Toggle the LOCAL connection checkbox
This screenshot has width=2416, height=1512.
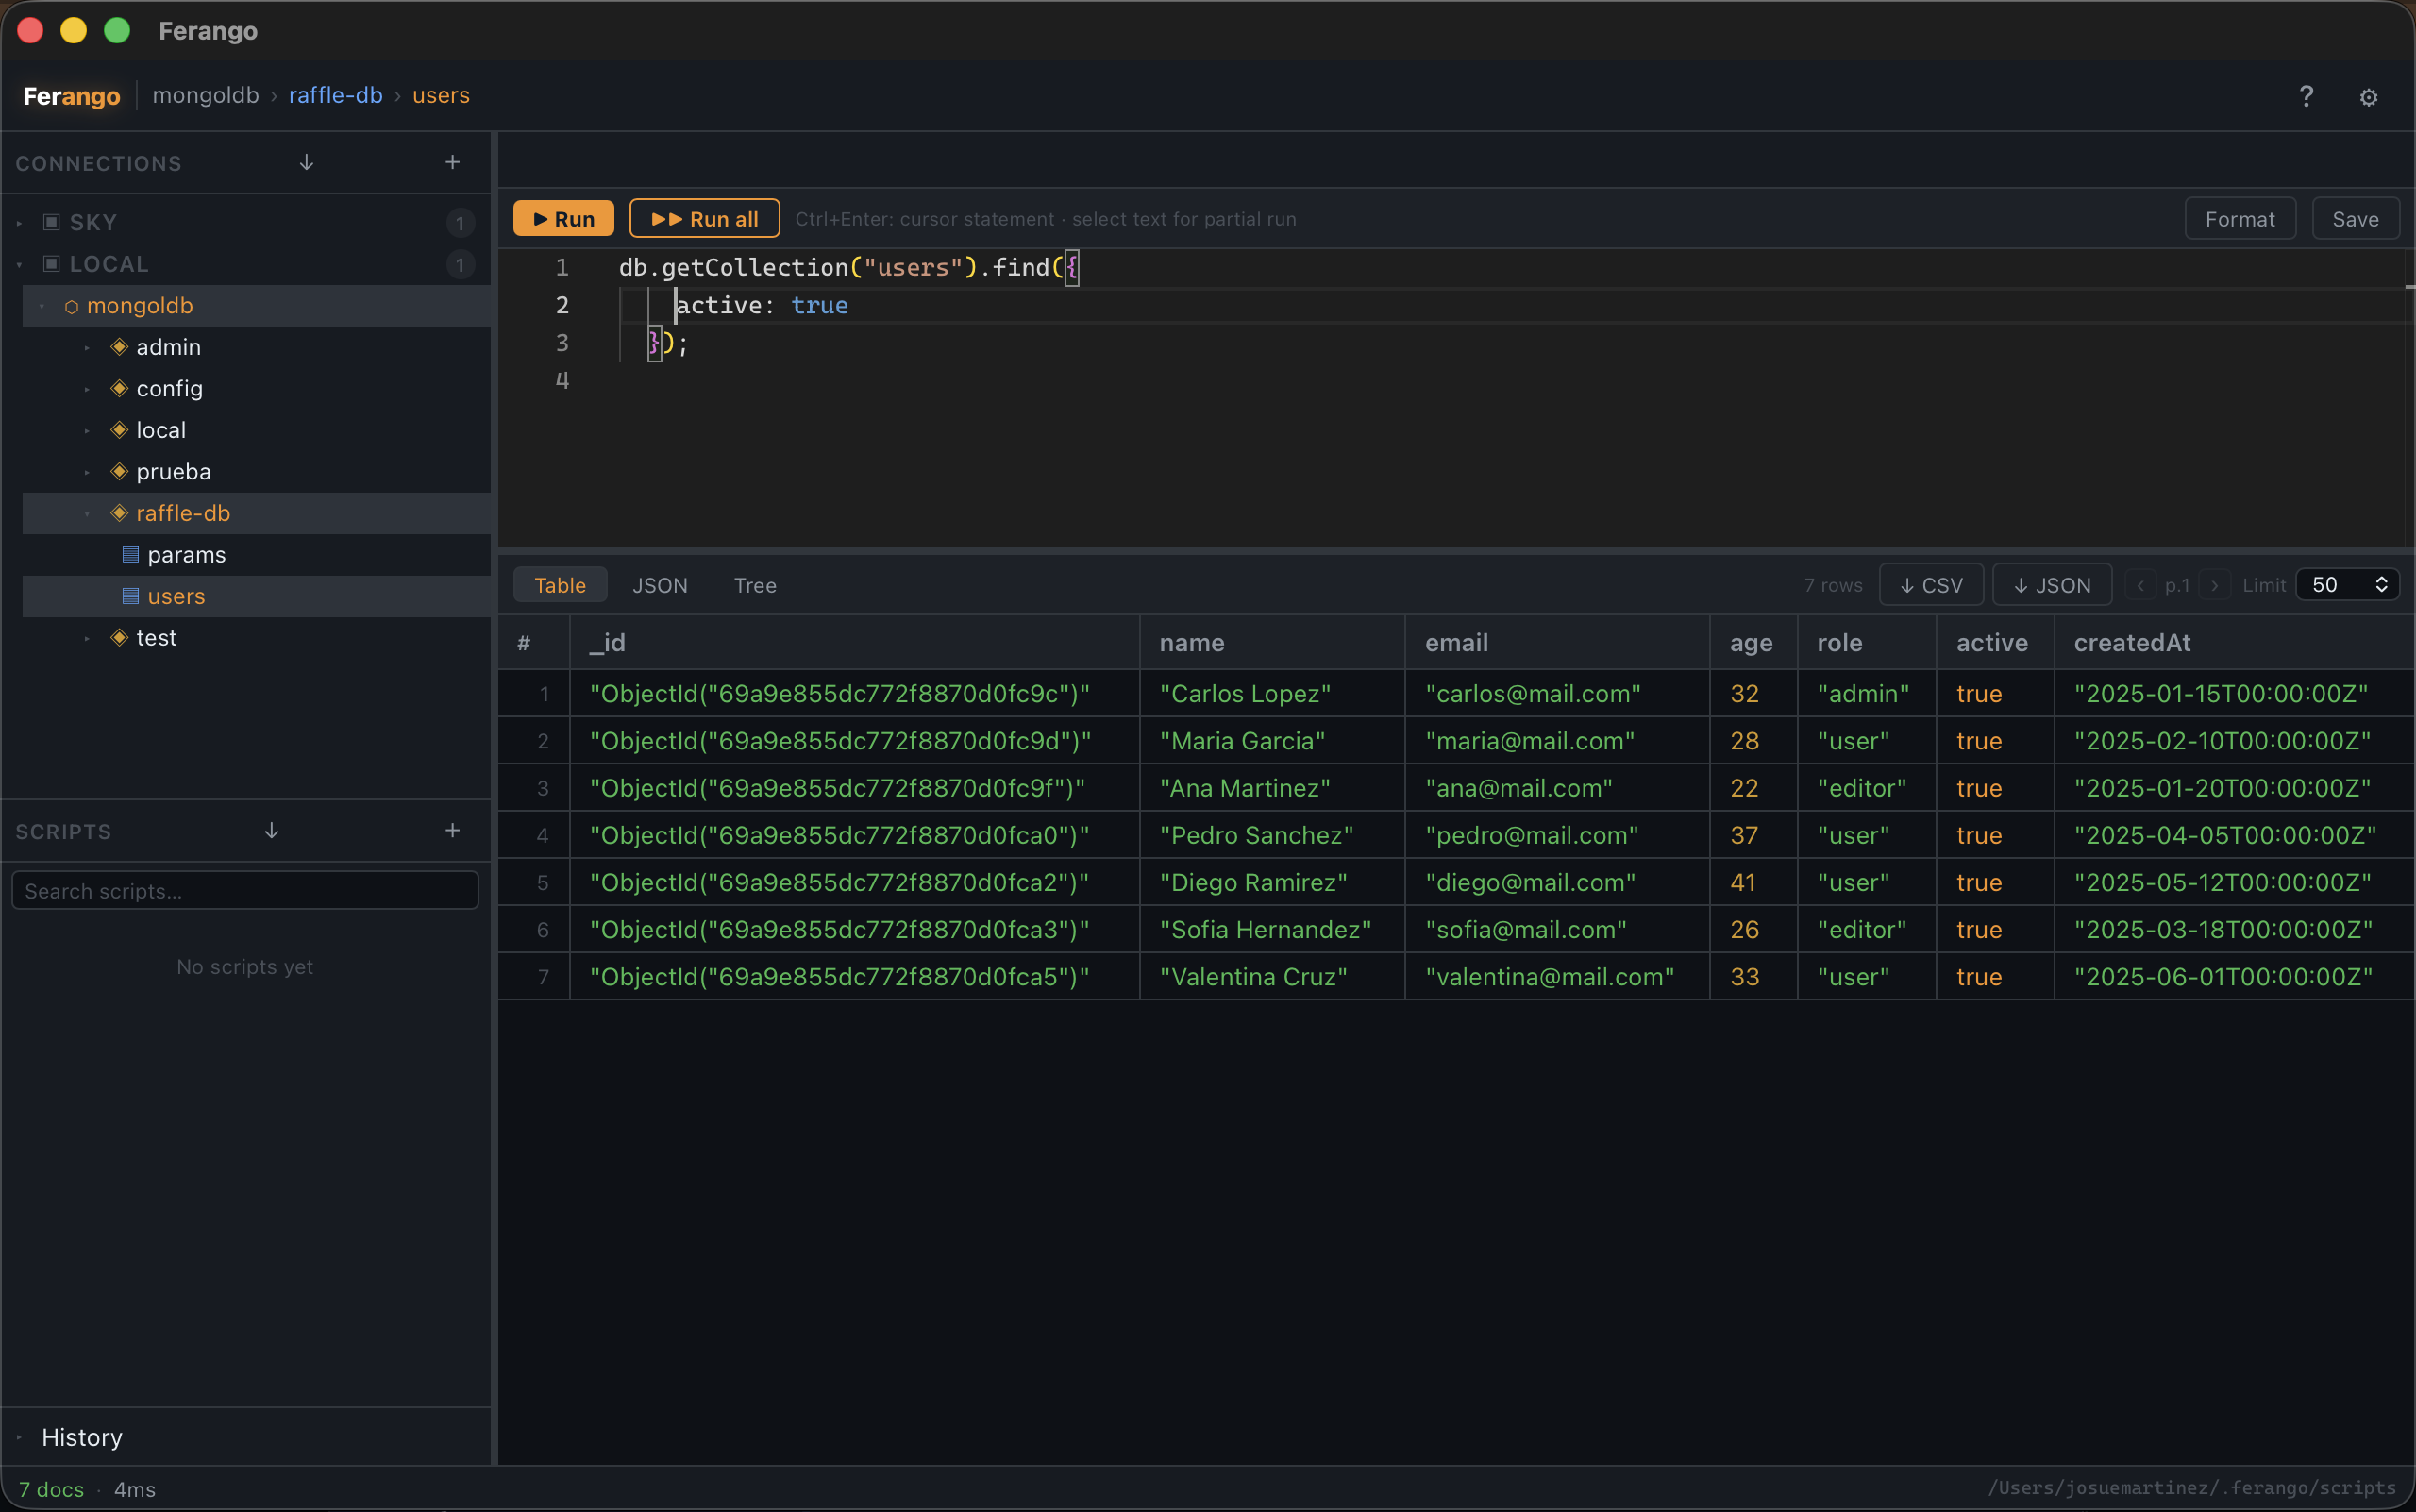pos(52,263)
